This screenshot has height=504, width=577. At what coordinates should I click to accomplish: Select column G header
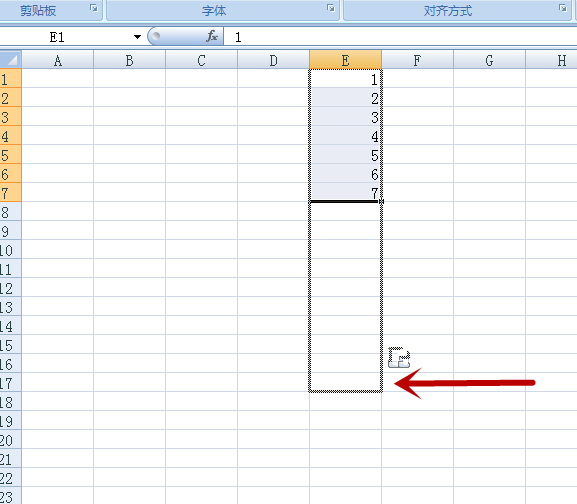coord(489,60)
